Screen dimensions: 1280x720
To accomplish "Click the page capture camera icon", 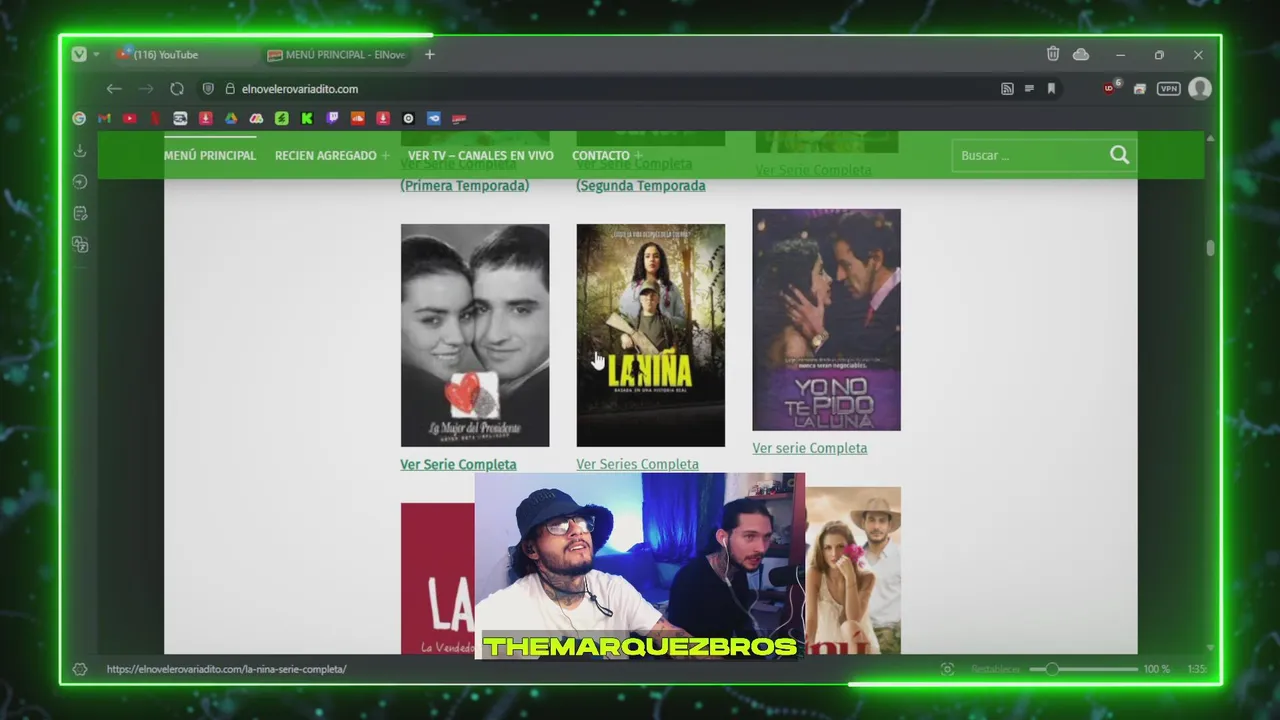I will [x=947, y=669].
